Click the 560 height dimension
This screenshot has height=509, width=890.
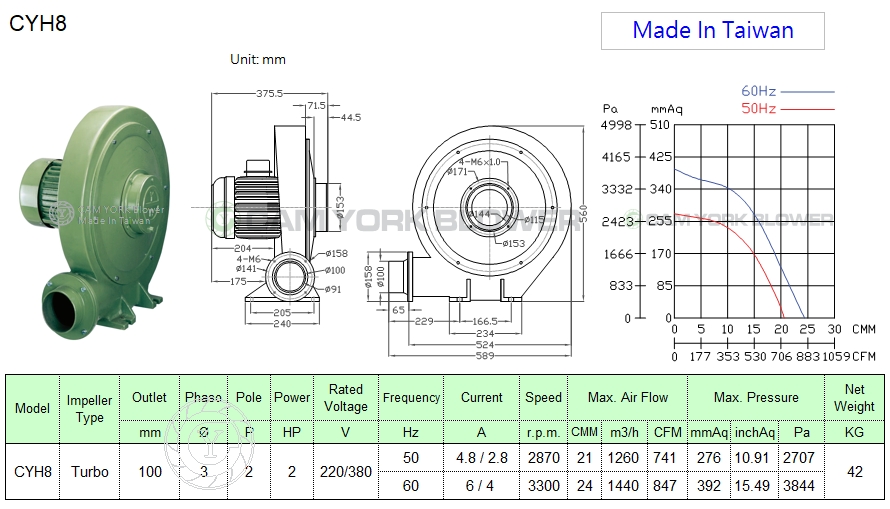583,213
